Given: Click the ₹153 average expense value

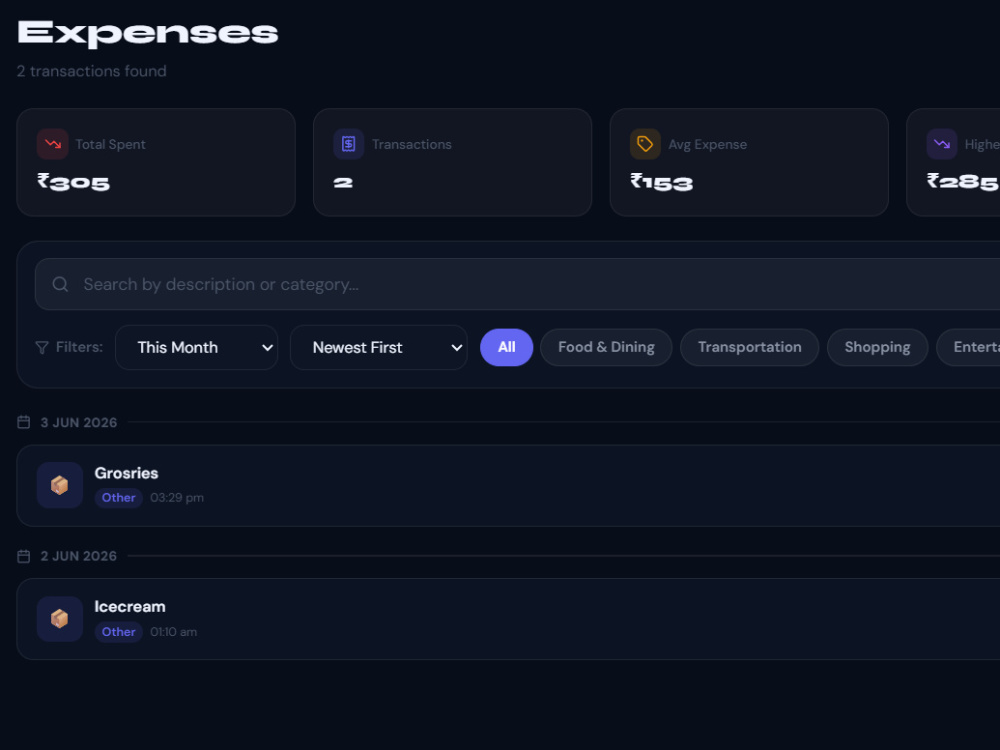Looking at the screenshot, I should click(661, 182).
